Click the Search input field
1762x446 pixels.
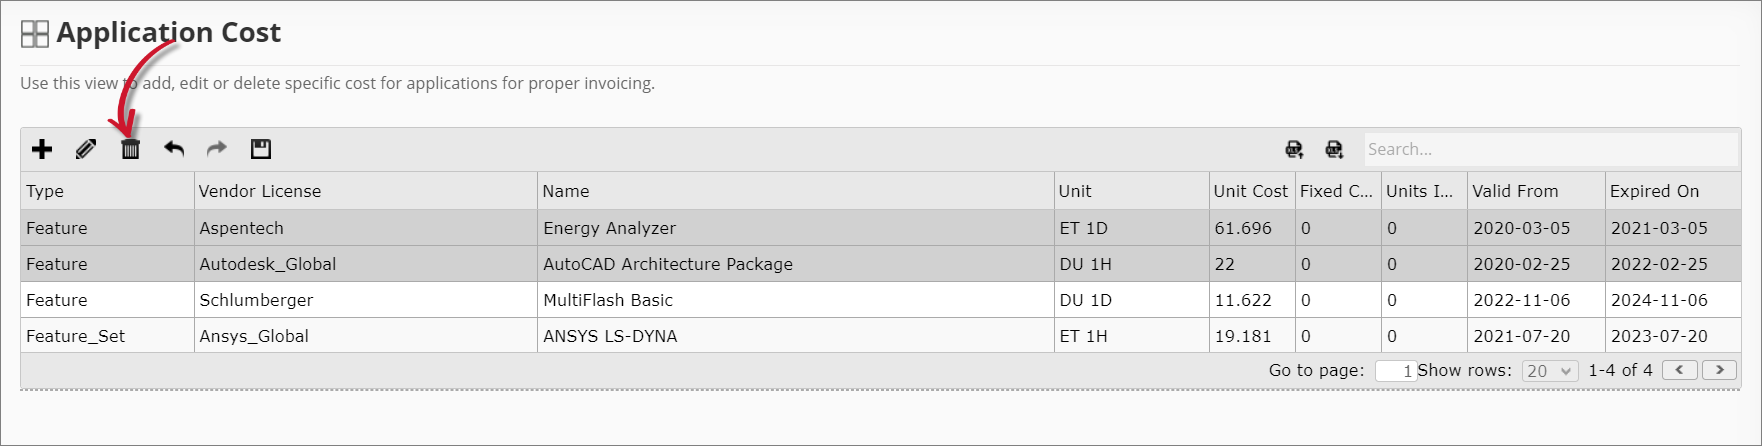coord(1550,149)
